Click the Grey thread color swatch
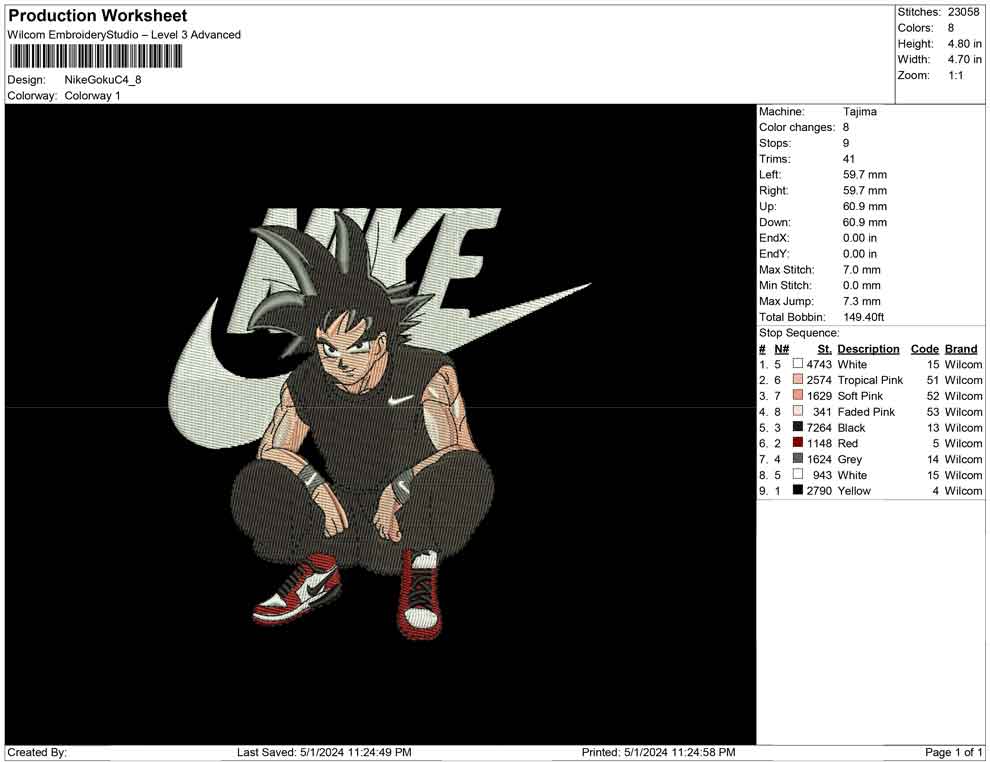Screen dimensions: 990x762 click(797, 458)
